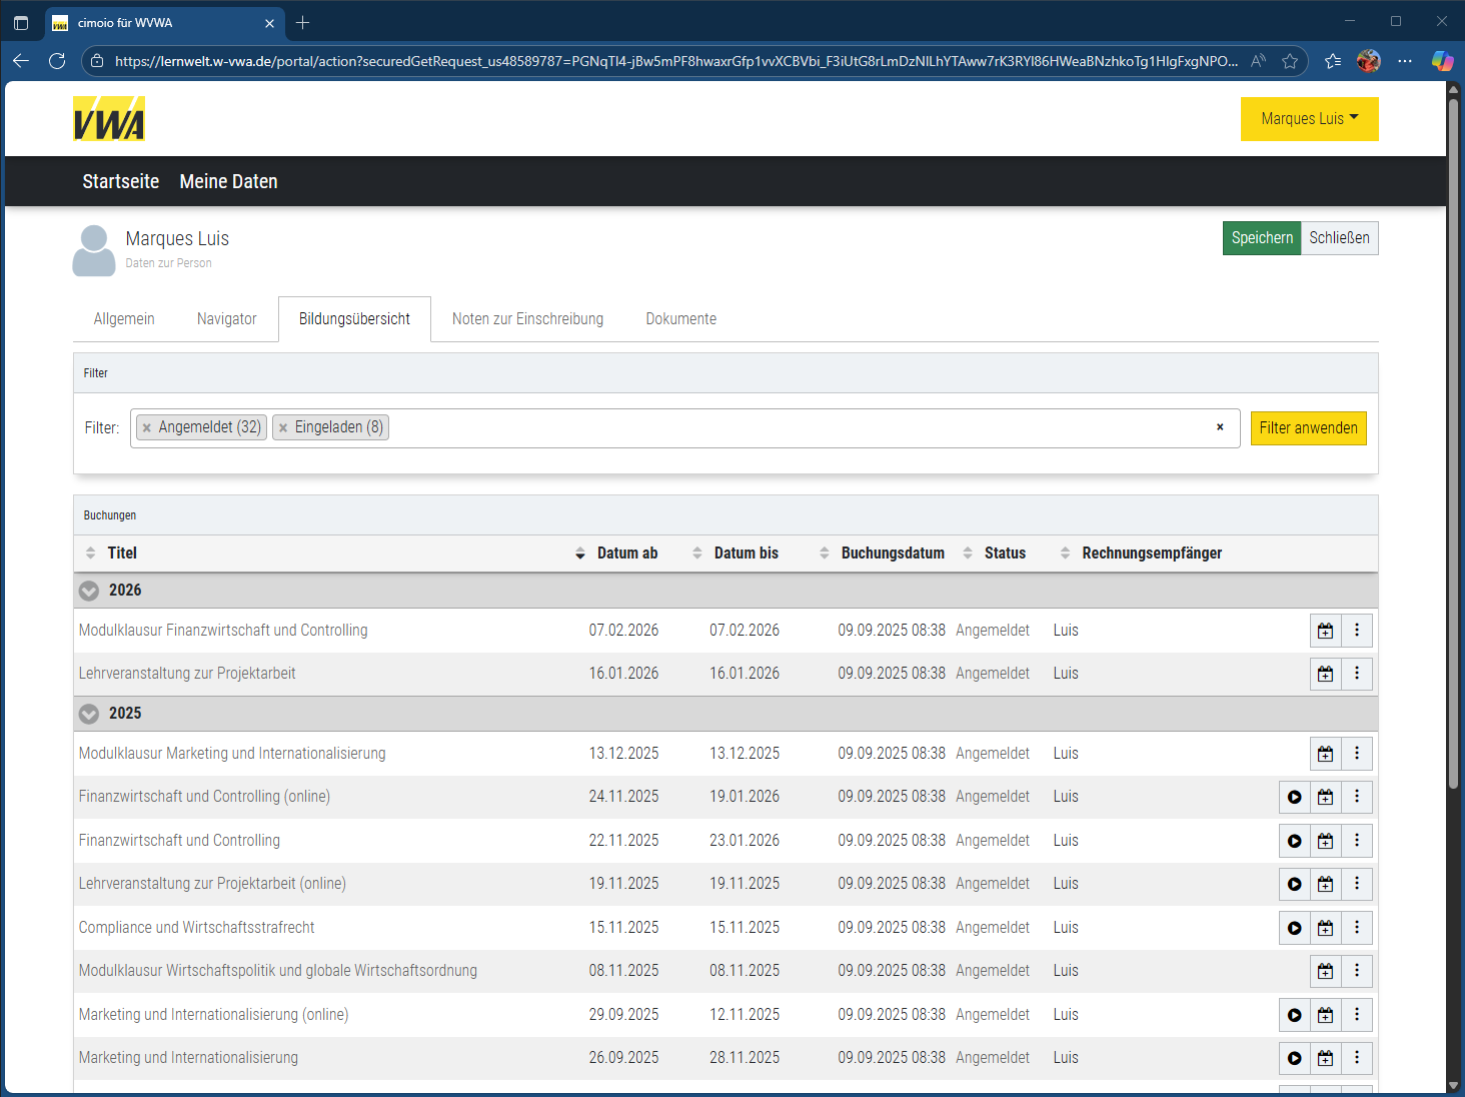Click calendar icon for Modulklausur Wirtschaftspolitik row
This screenshot has width=1465, height=1097.
point(1325,971)
